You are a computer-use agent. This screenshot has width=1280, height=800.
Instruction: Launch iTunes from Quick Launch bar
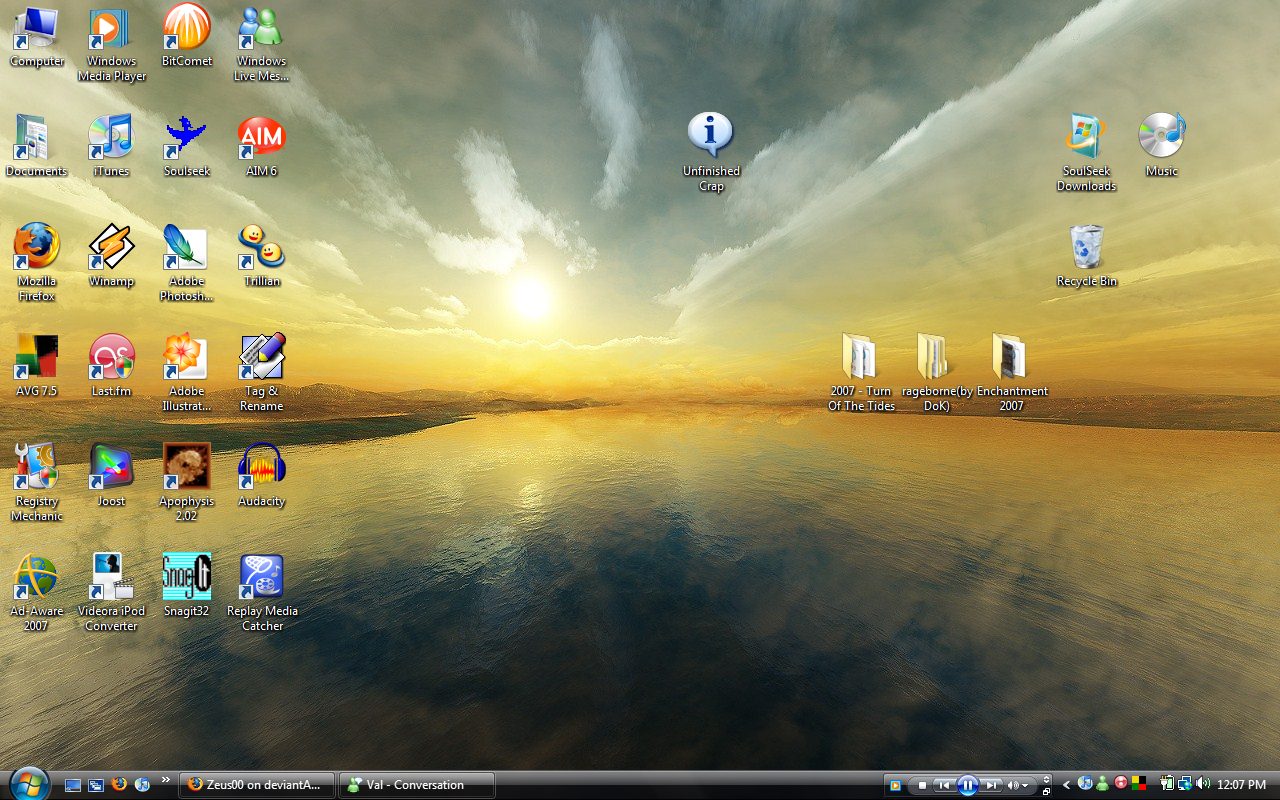coord(142,785)
